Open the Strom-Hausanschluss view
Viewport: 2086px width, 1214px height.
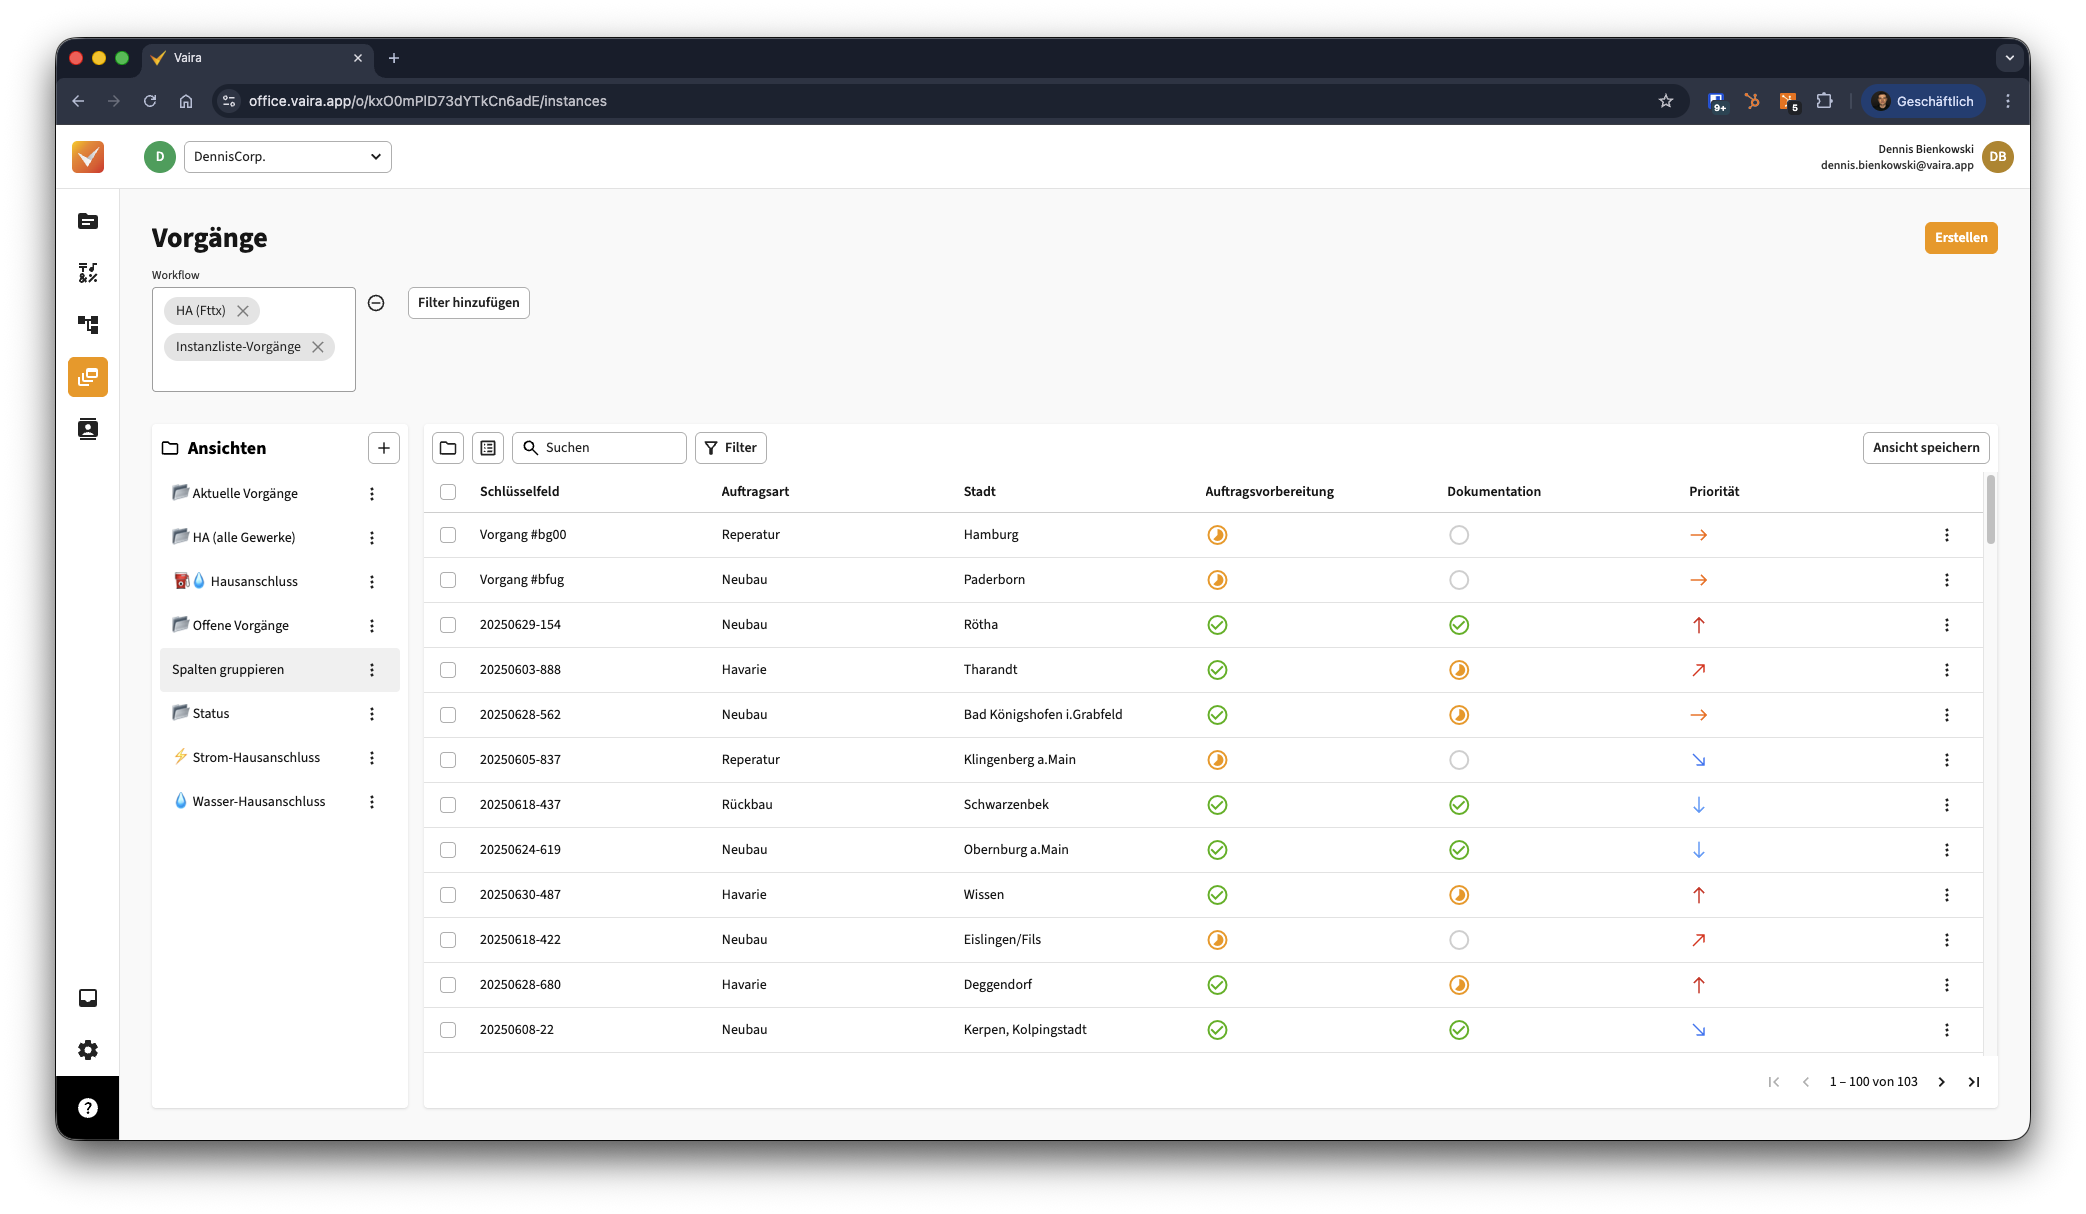[x=256, y=757]
